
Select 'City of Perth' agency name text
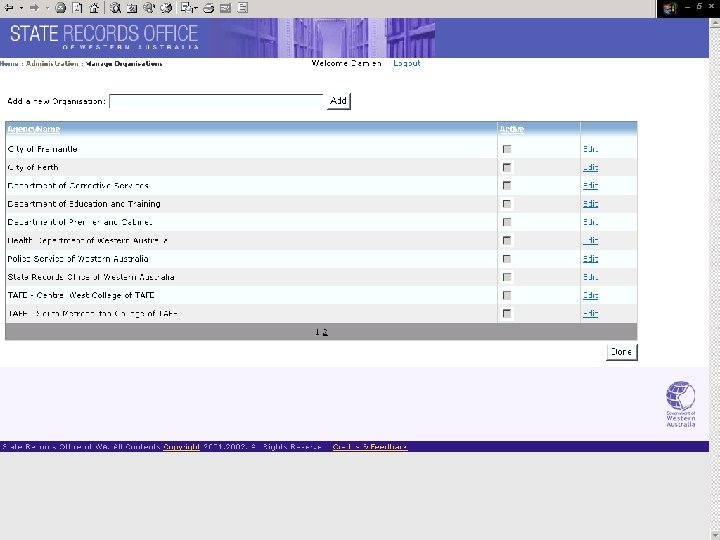33,168
